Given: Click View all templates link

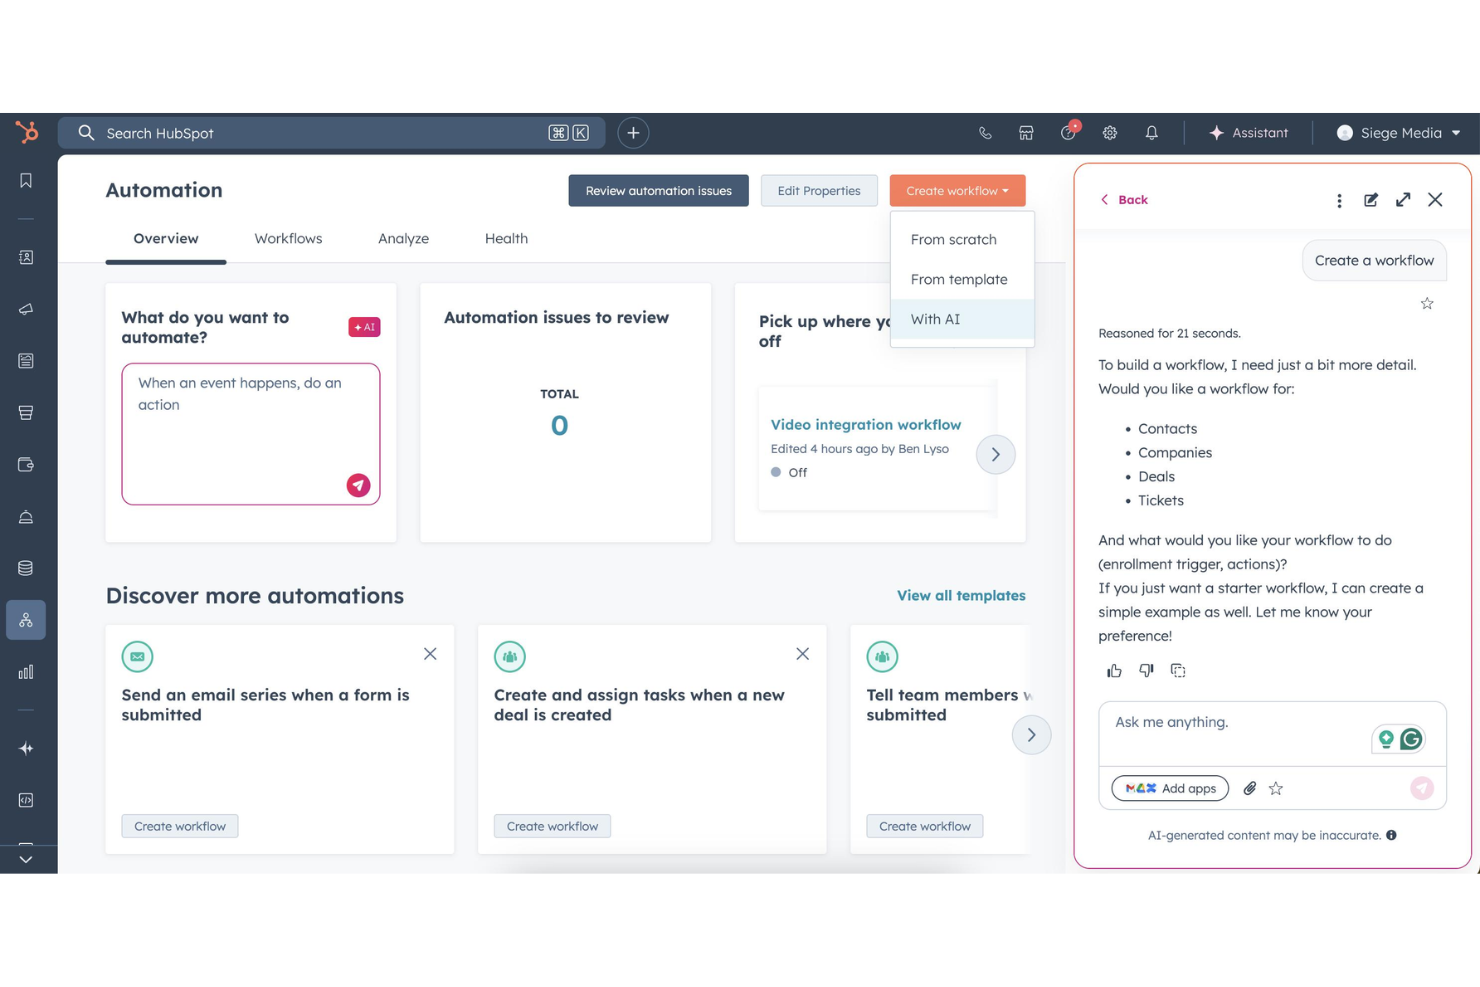Looking at the screenshot, I should pos(961,596).
